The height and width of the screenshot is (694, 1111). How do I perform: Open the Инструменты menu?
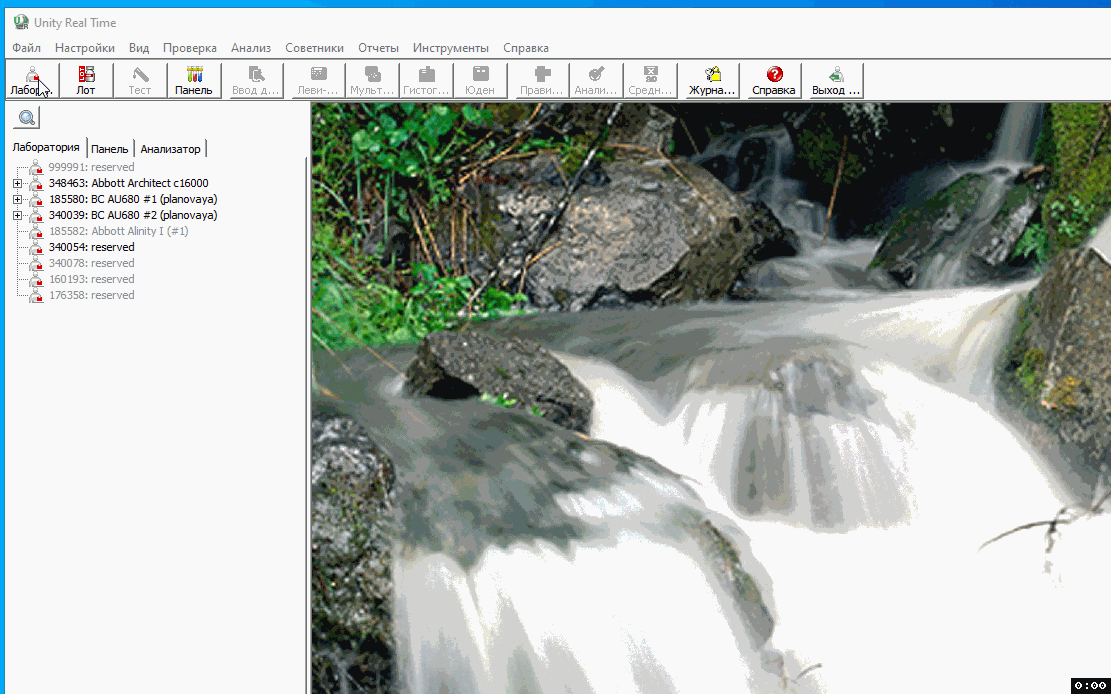(x=451, y=48)
